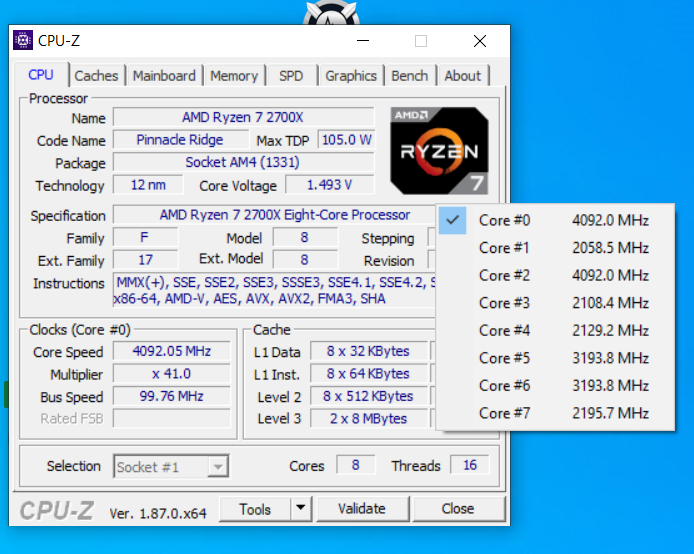Click the Family value F
Image resolution: width=694 pixels, height=554 pixels.
[145, 237]
